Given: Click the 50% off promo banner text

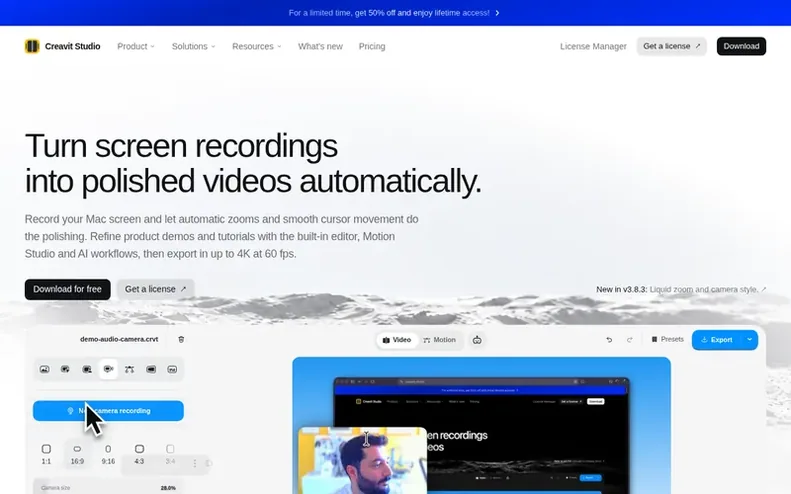Looking at the screenshot, I should click(x=389, y=13).
